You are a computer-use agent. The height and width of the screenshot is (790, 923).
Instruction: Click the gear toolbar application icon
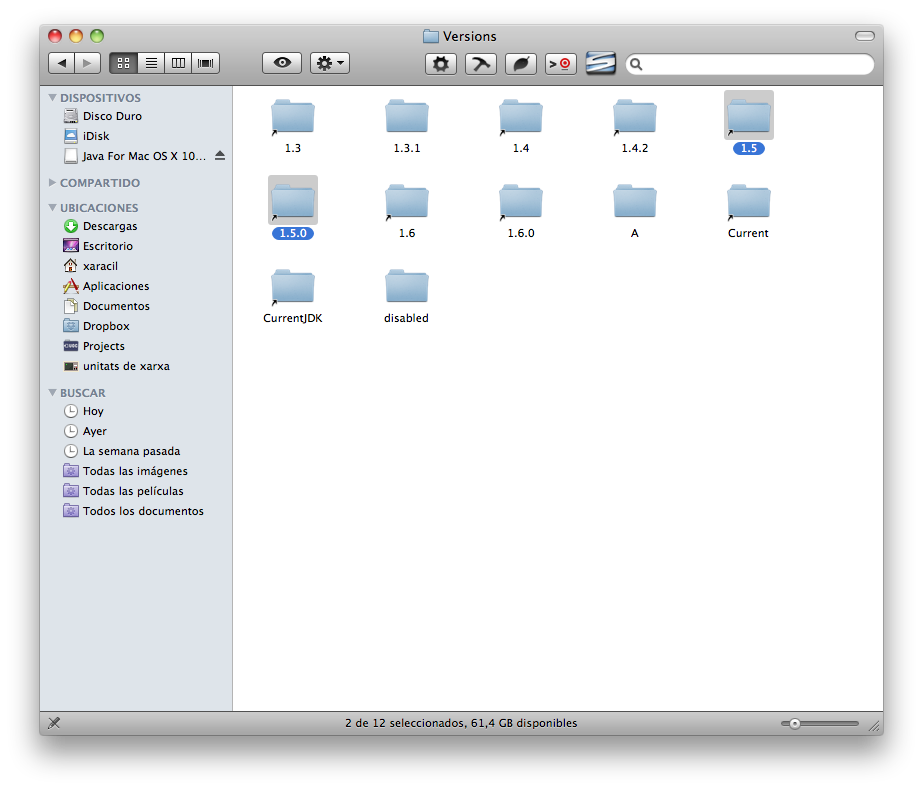[441, 64]
